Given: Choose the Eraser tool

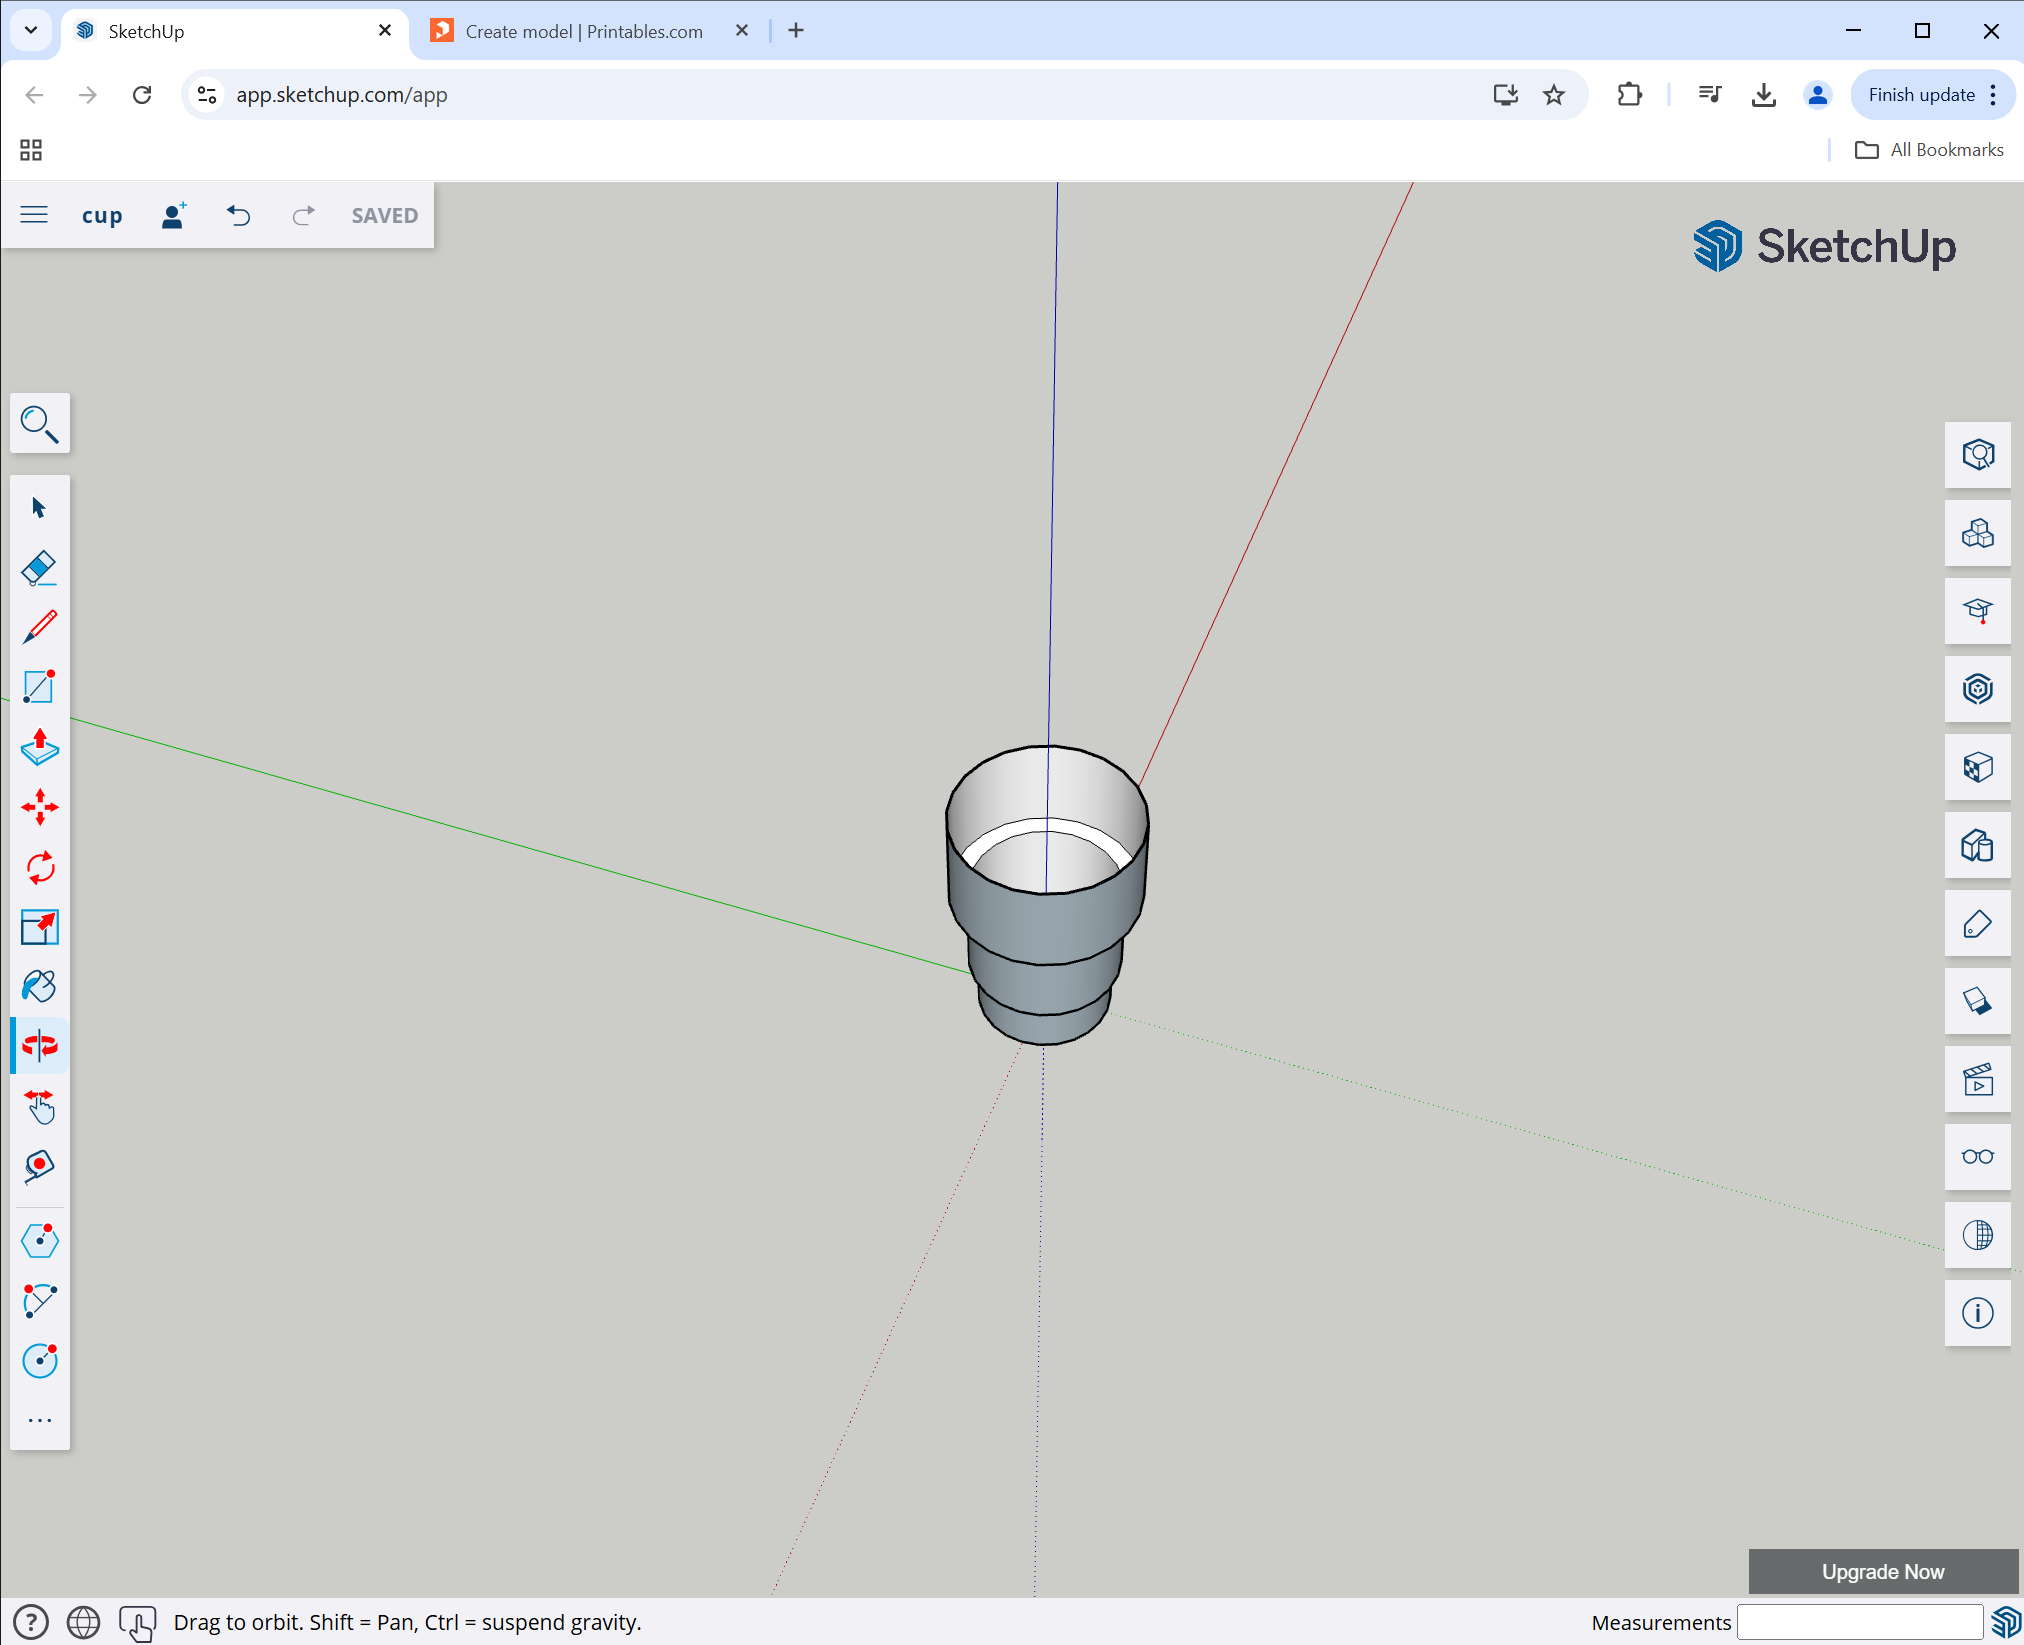Looking at the screenshot, I should [x=39, y=568].
